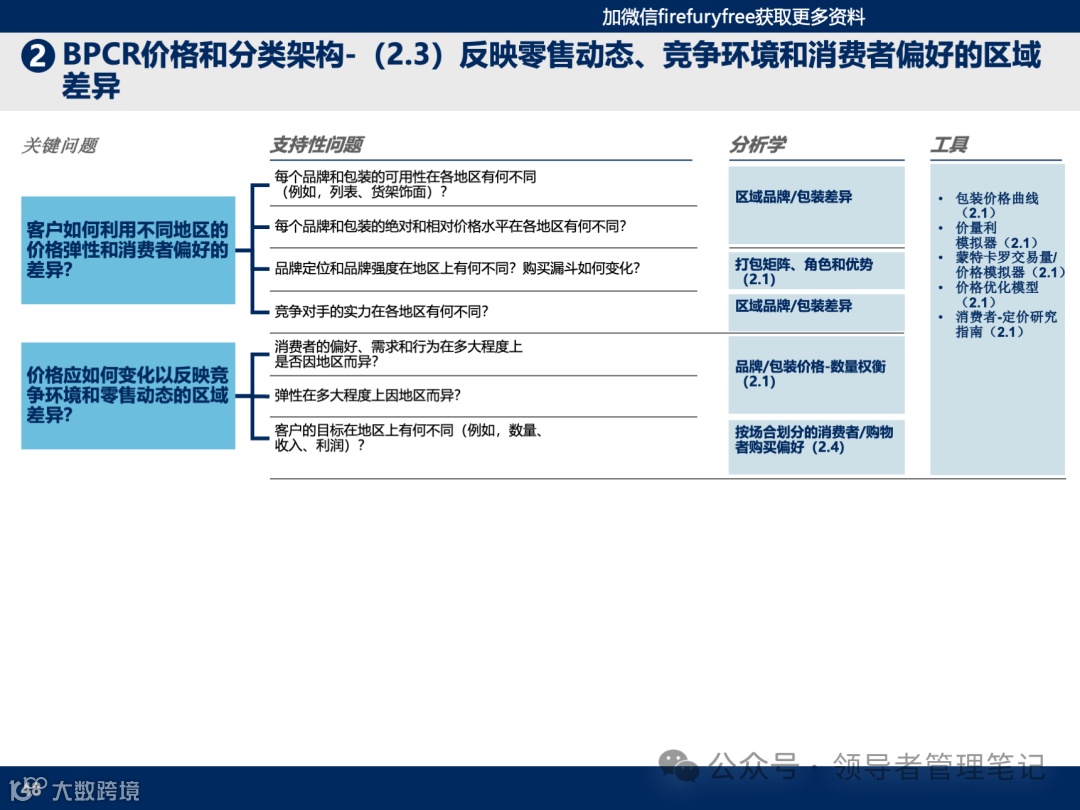Select the blue box 价格应如何变化以反映竞争环境

(128, 395)
